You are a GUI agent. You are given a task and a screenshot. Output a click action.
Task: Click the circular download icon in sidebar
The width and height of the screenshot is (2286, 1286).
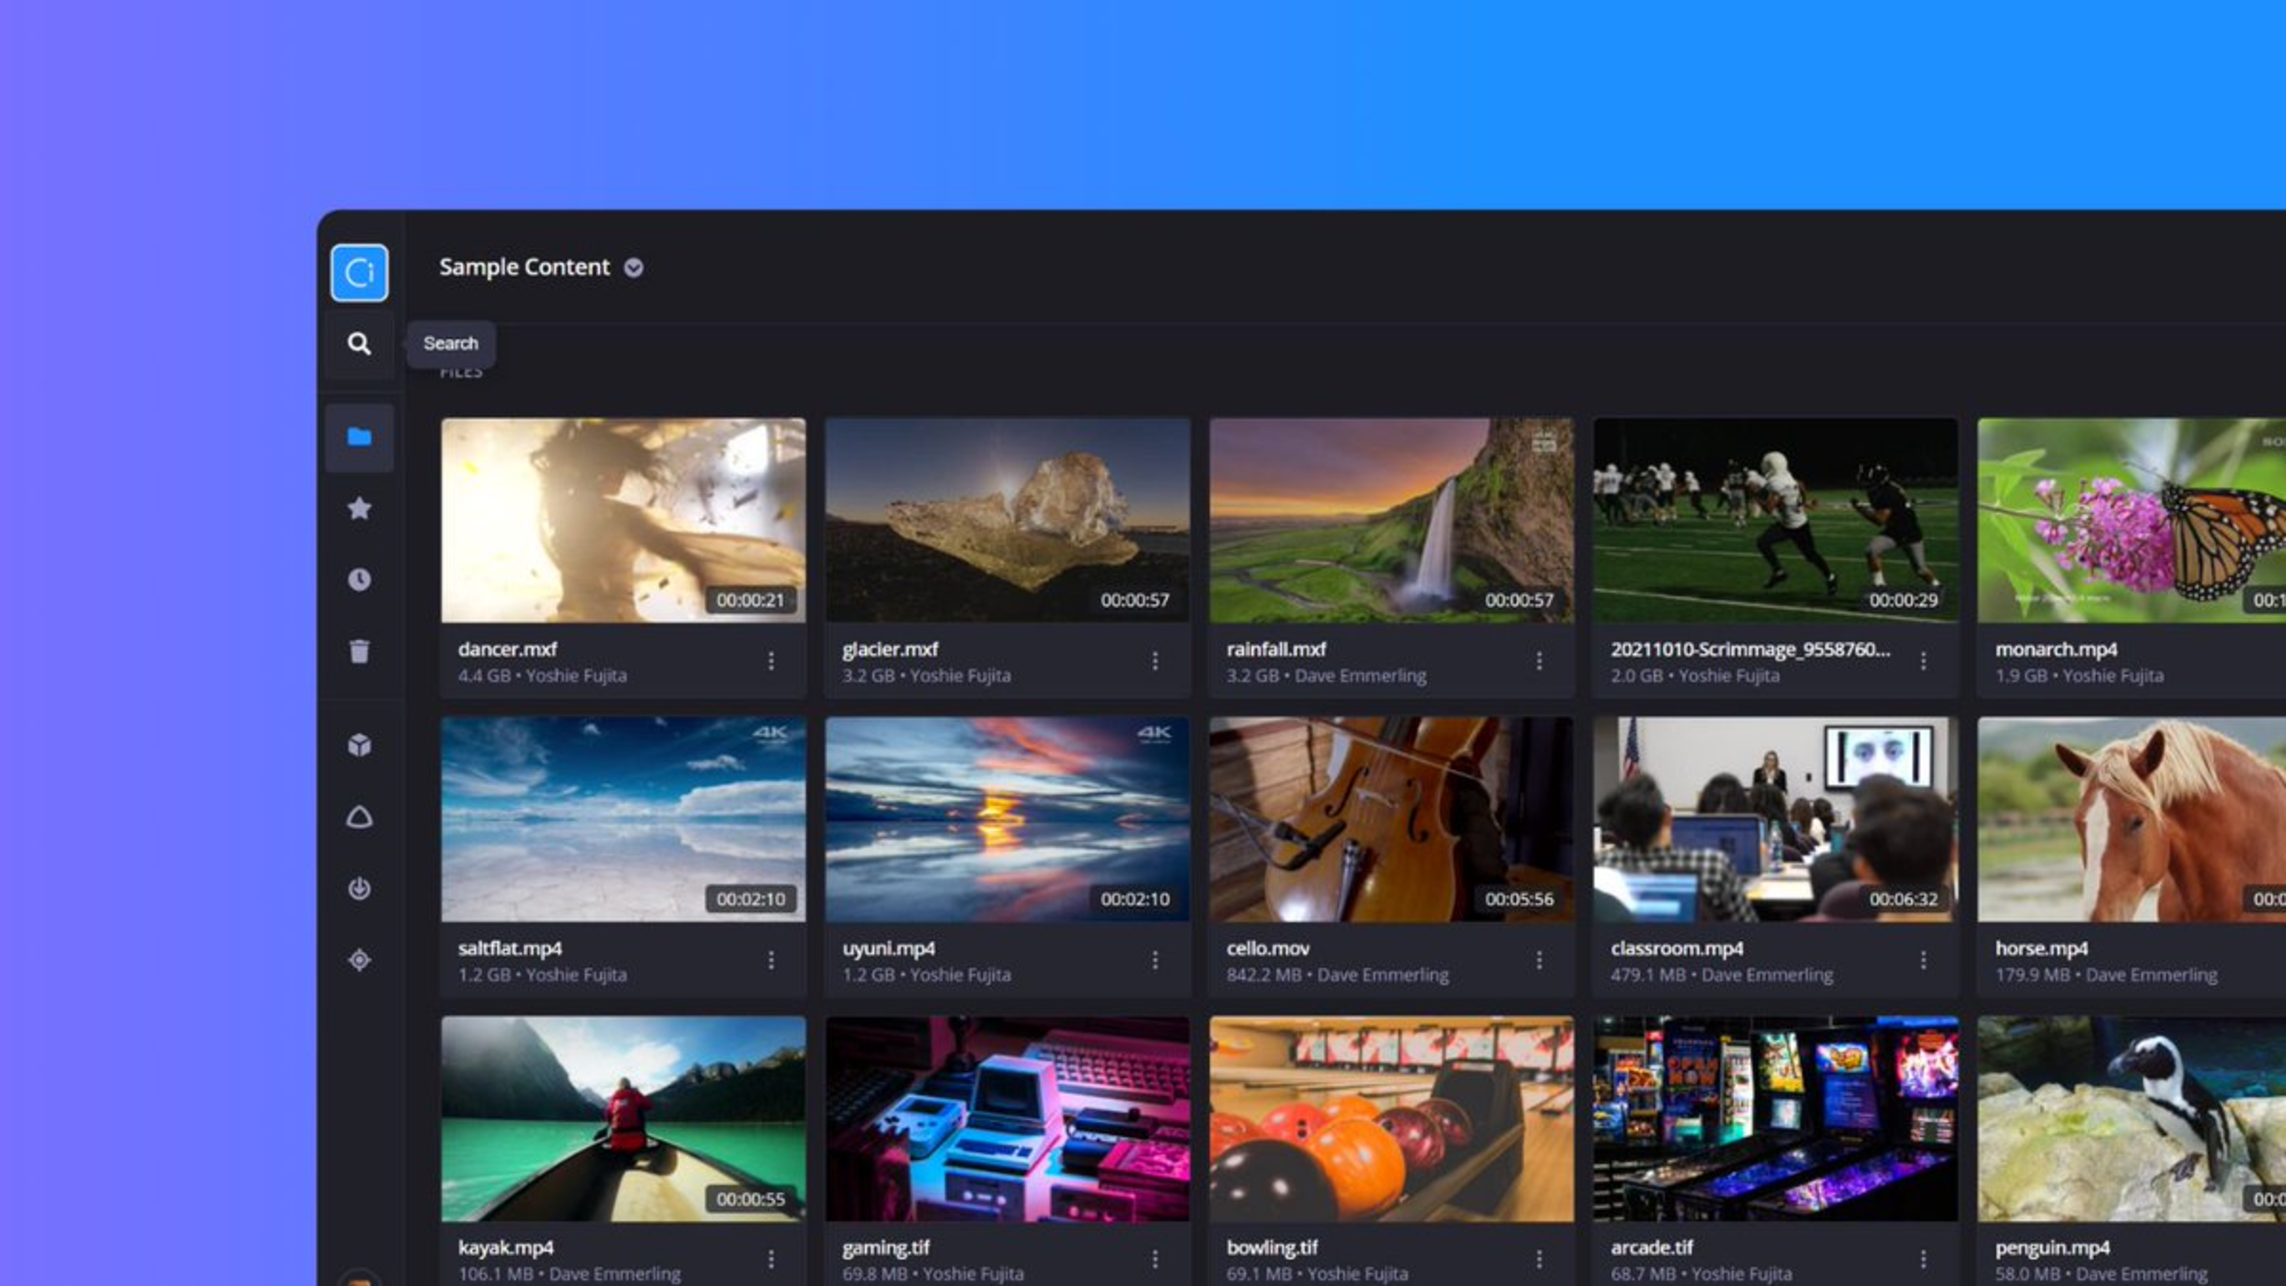(x=359, y=888)
